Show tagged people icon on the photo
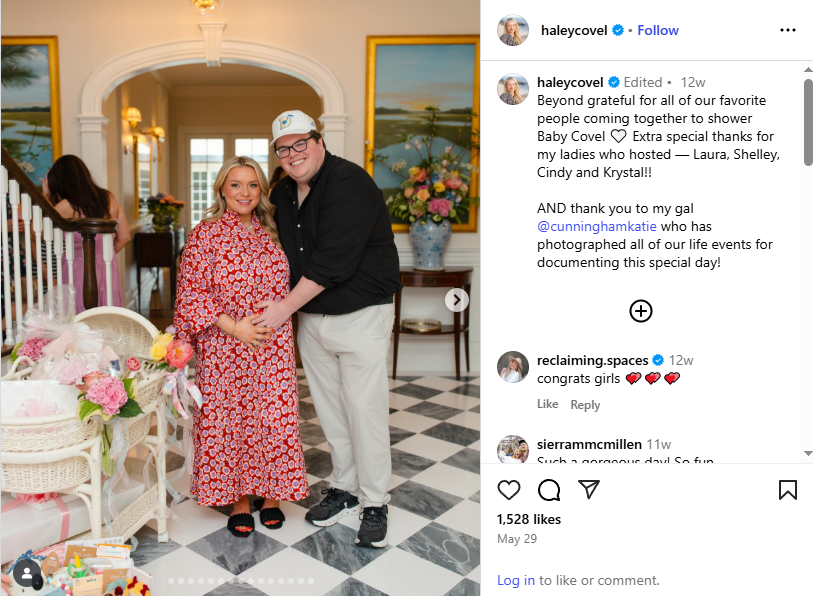Screen dimensions: 813x596 [26, 574]
